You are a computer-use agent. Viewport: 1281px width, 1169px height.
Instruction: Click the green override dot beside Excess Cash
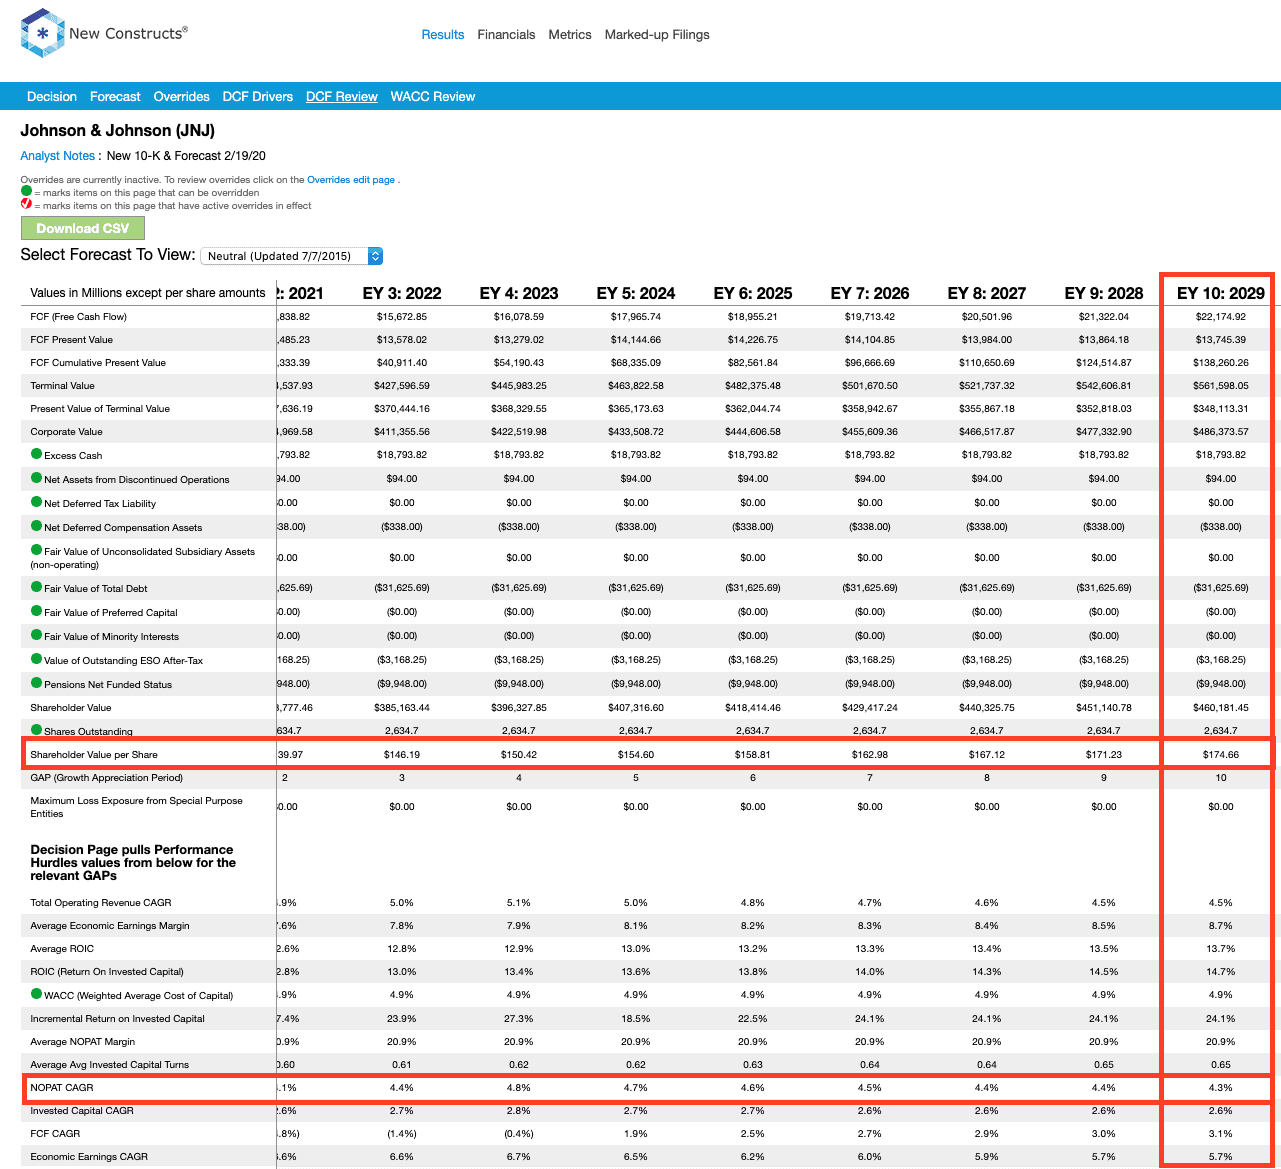point(37,454)
